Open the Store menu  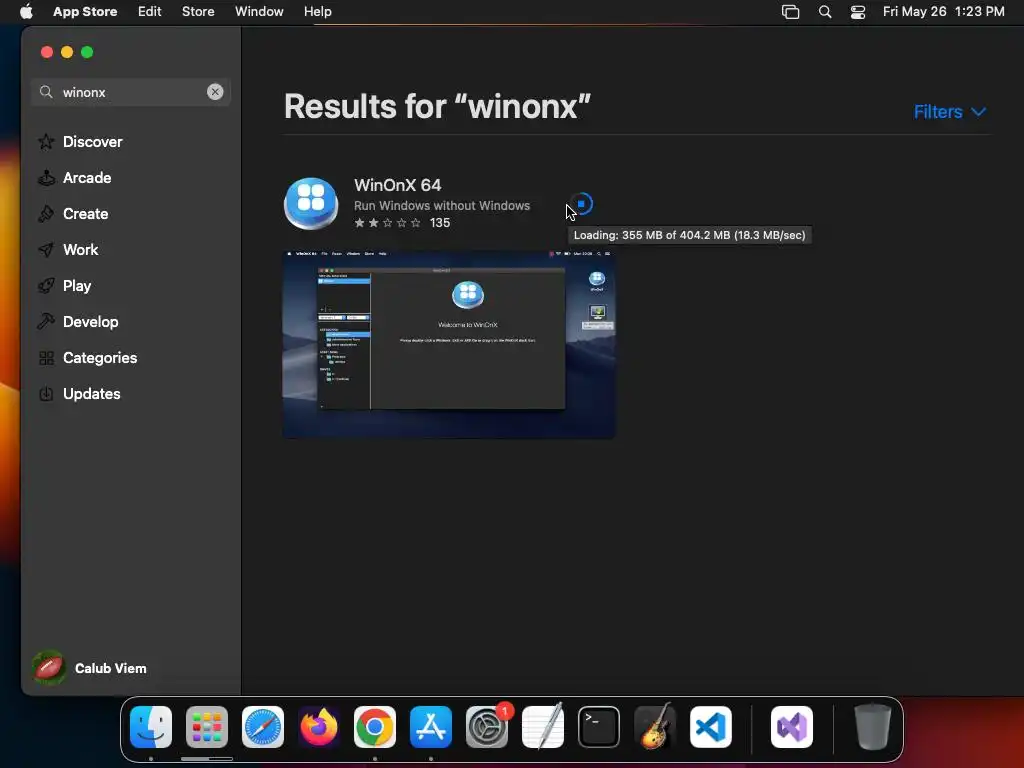[x=198, y=11]
